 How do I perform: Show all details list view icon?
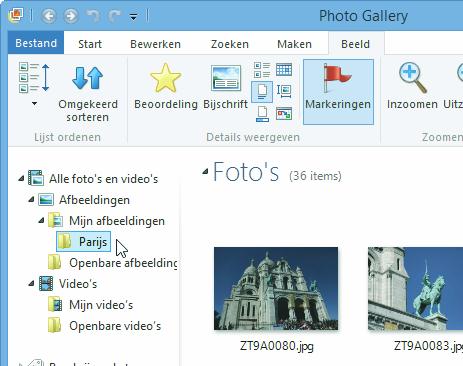pos(262,70)
